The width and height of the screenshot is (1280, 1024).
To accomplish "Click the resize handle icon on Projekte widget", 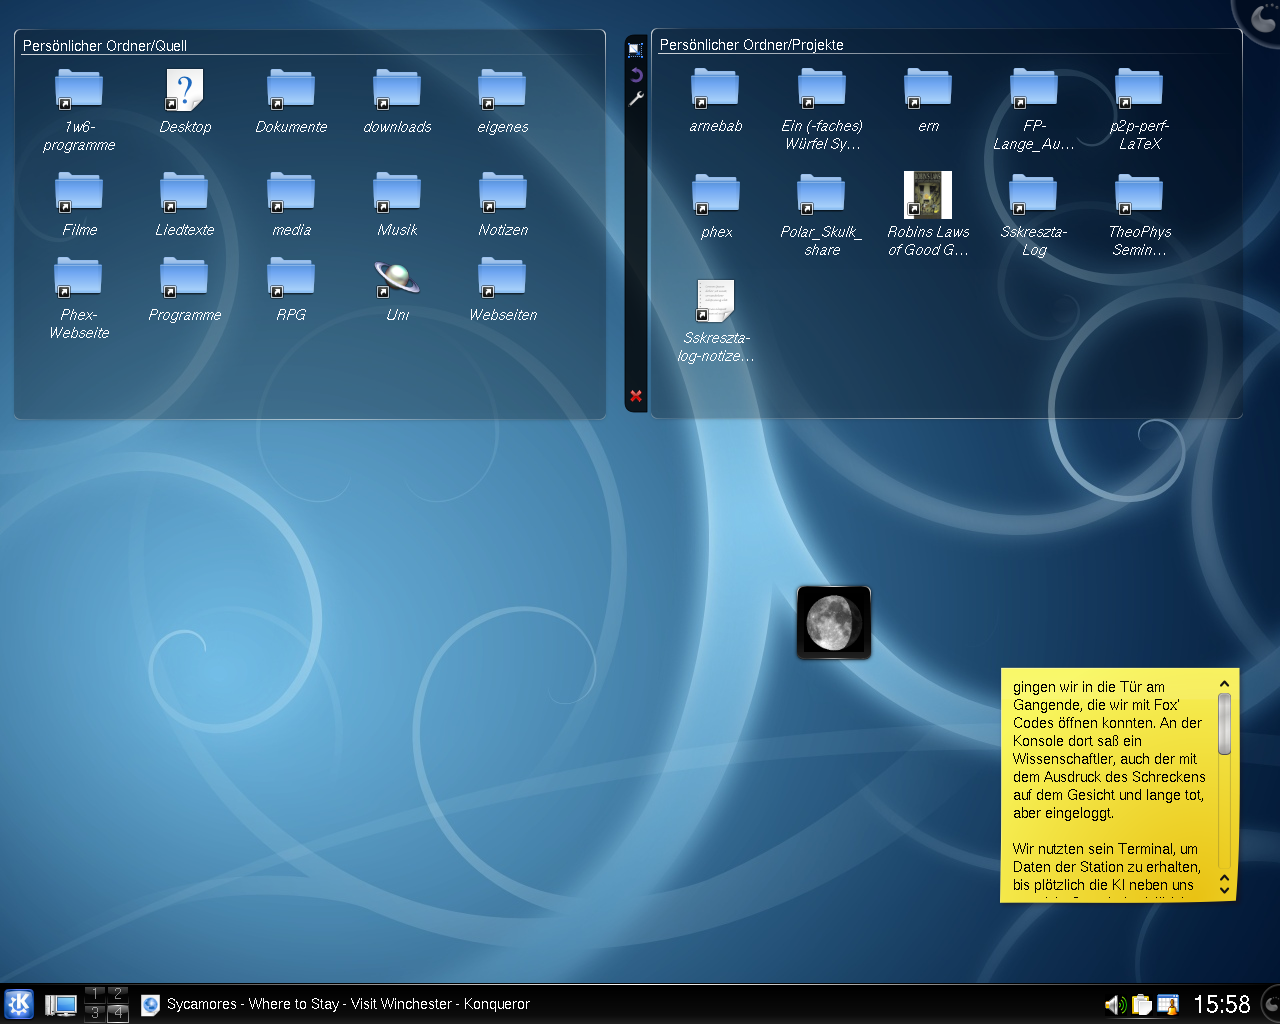I will [635, 49].
